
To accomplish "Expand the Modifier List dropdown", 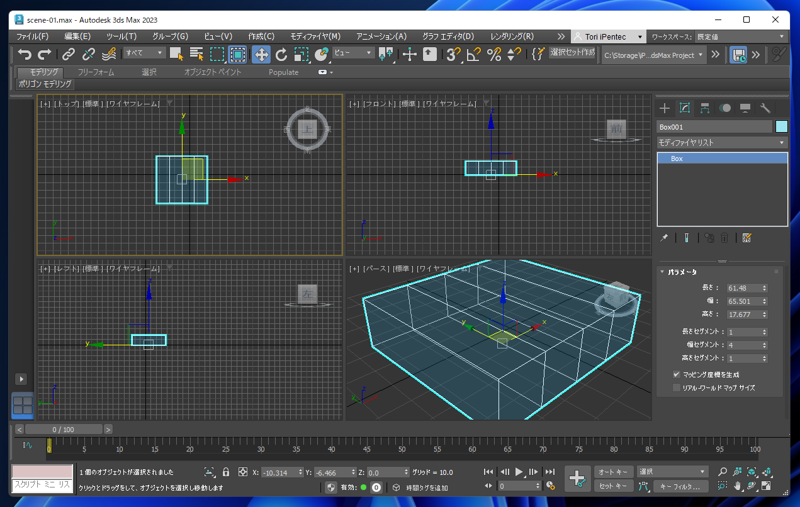I will (x=721, y=142).
